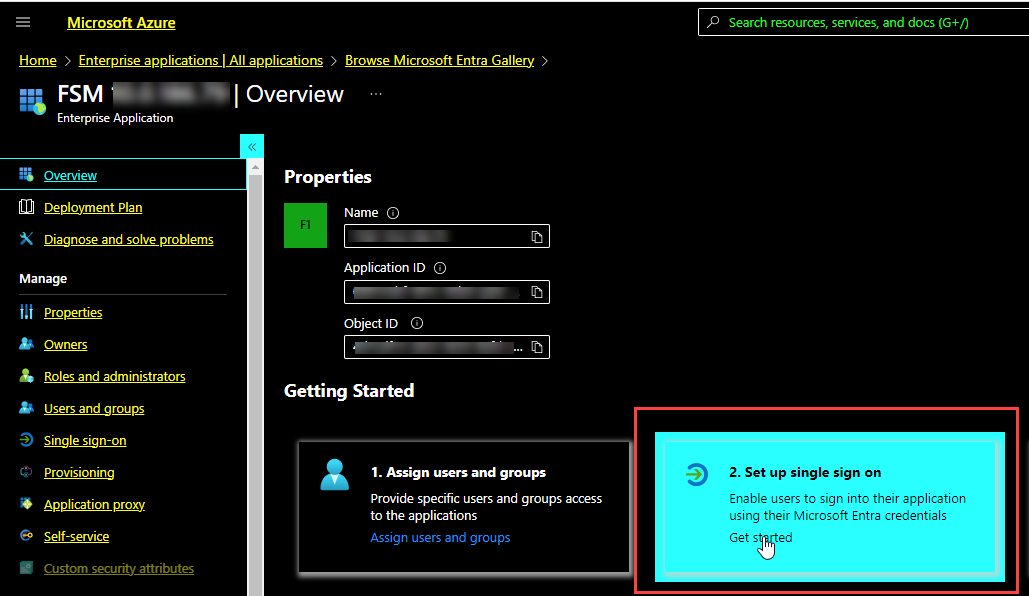This screenshot has height=596, width=1029.
Task: Navigate to Home breadcrumb
Action: point(38,60)
